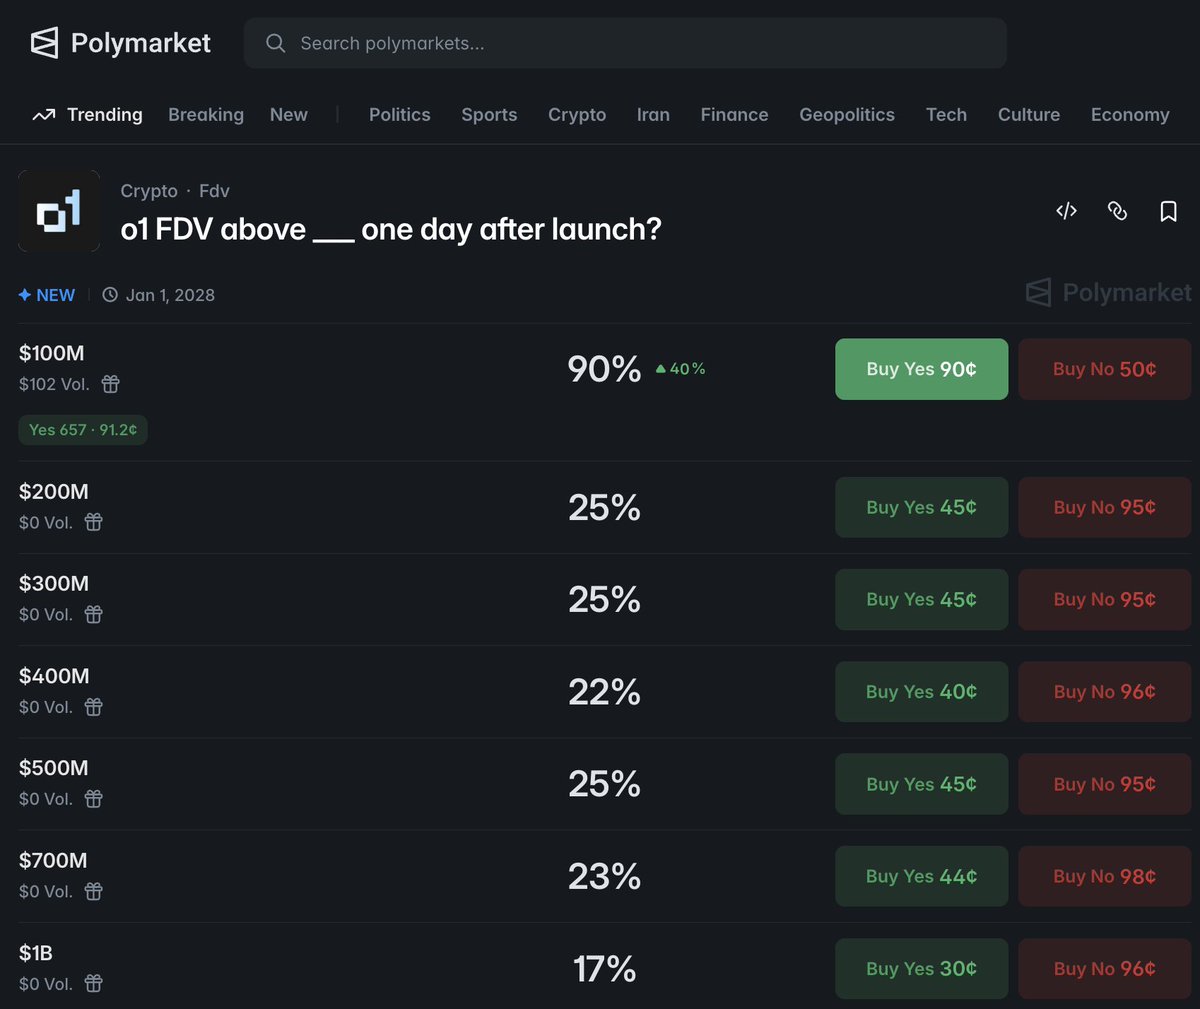This screenshot has width=1200, height=1009.
Task: Click the Yes 657 · 91.2¢ position badge
Action: (83, 430)
